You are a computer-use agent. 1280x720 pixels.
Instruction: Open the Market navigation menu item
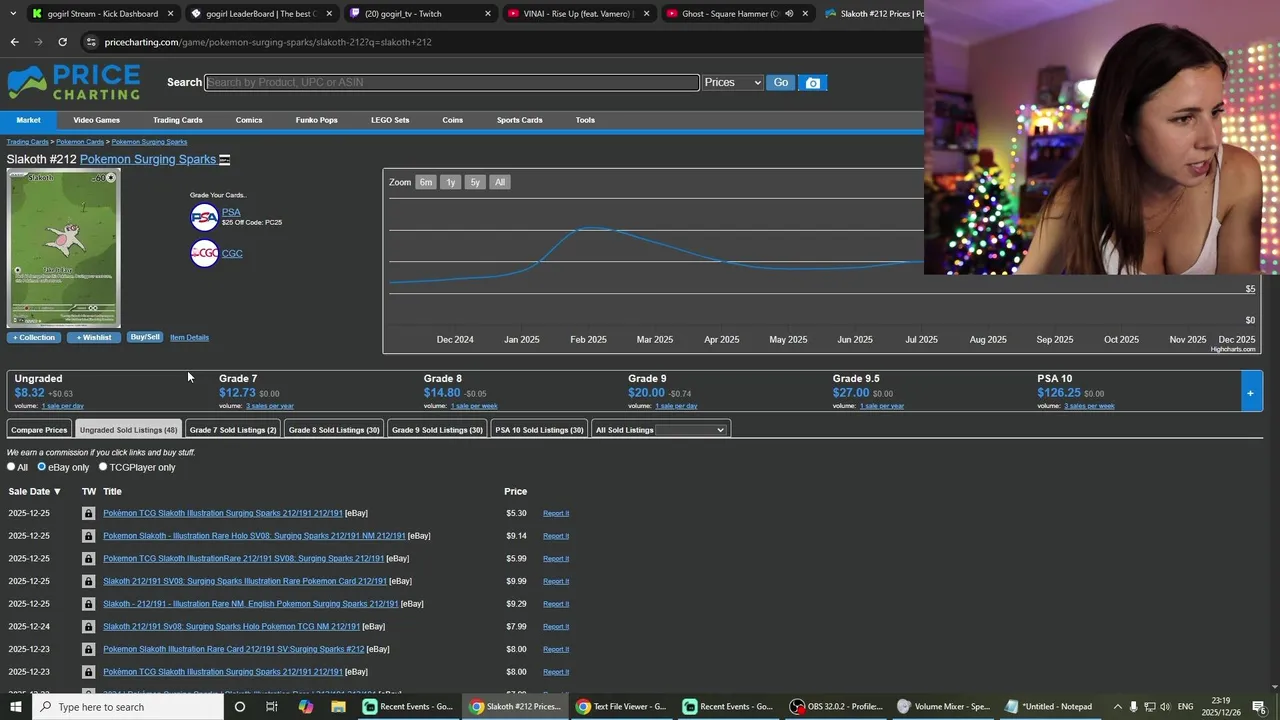28,120
